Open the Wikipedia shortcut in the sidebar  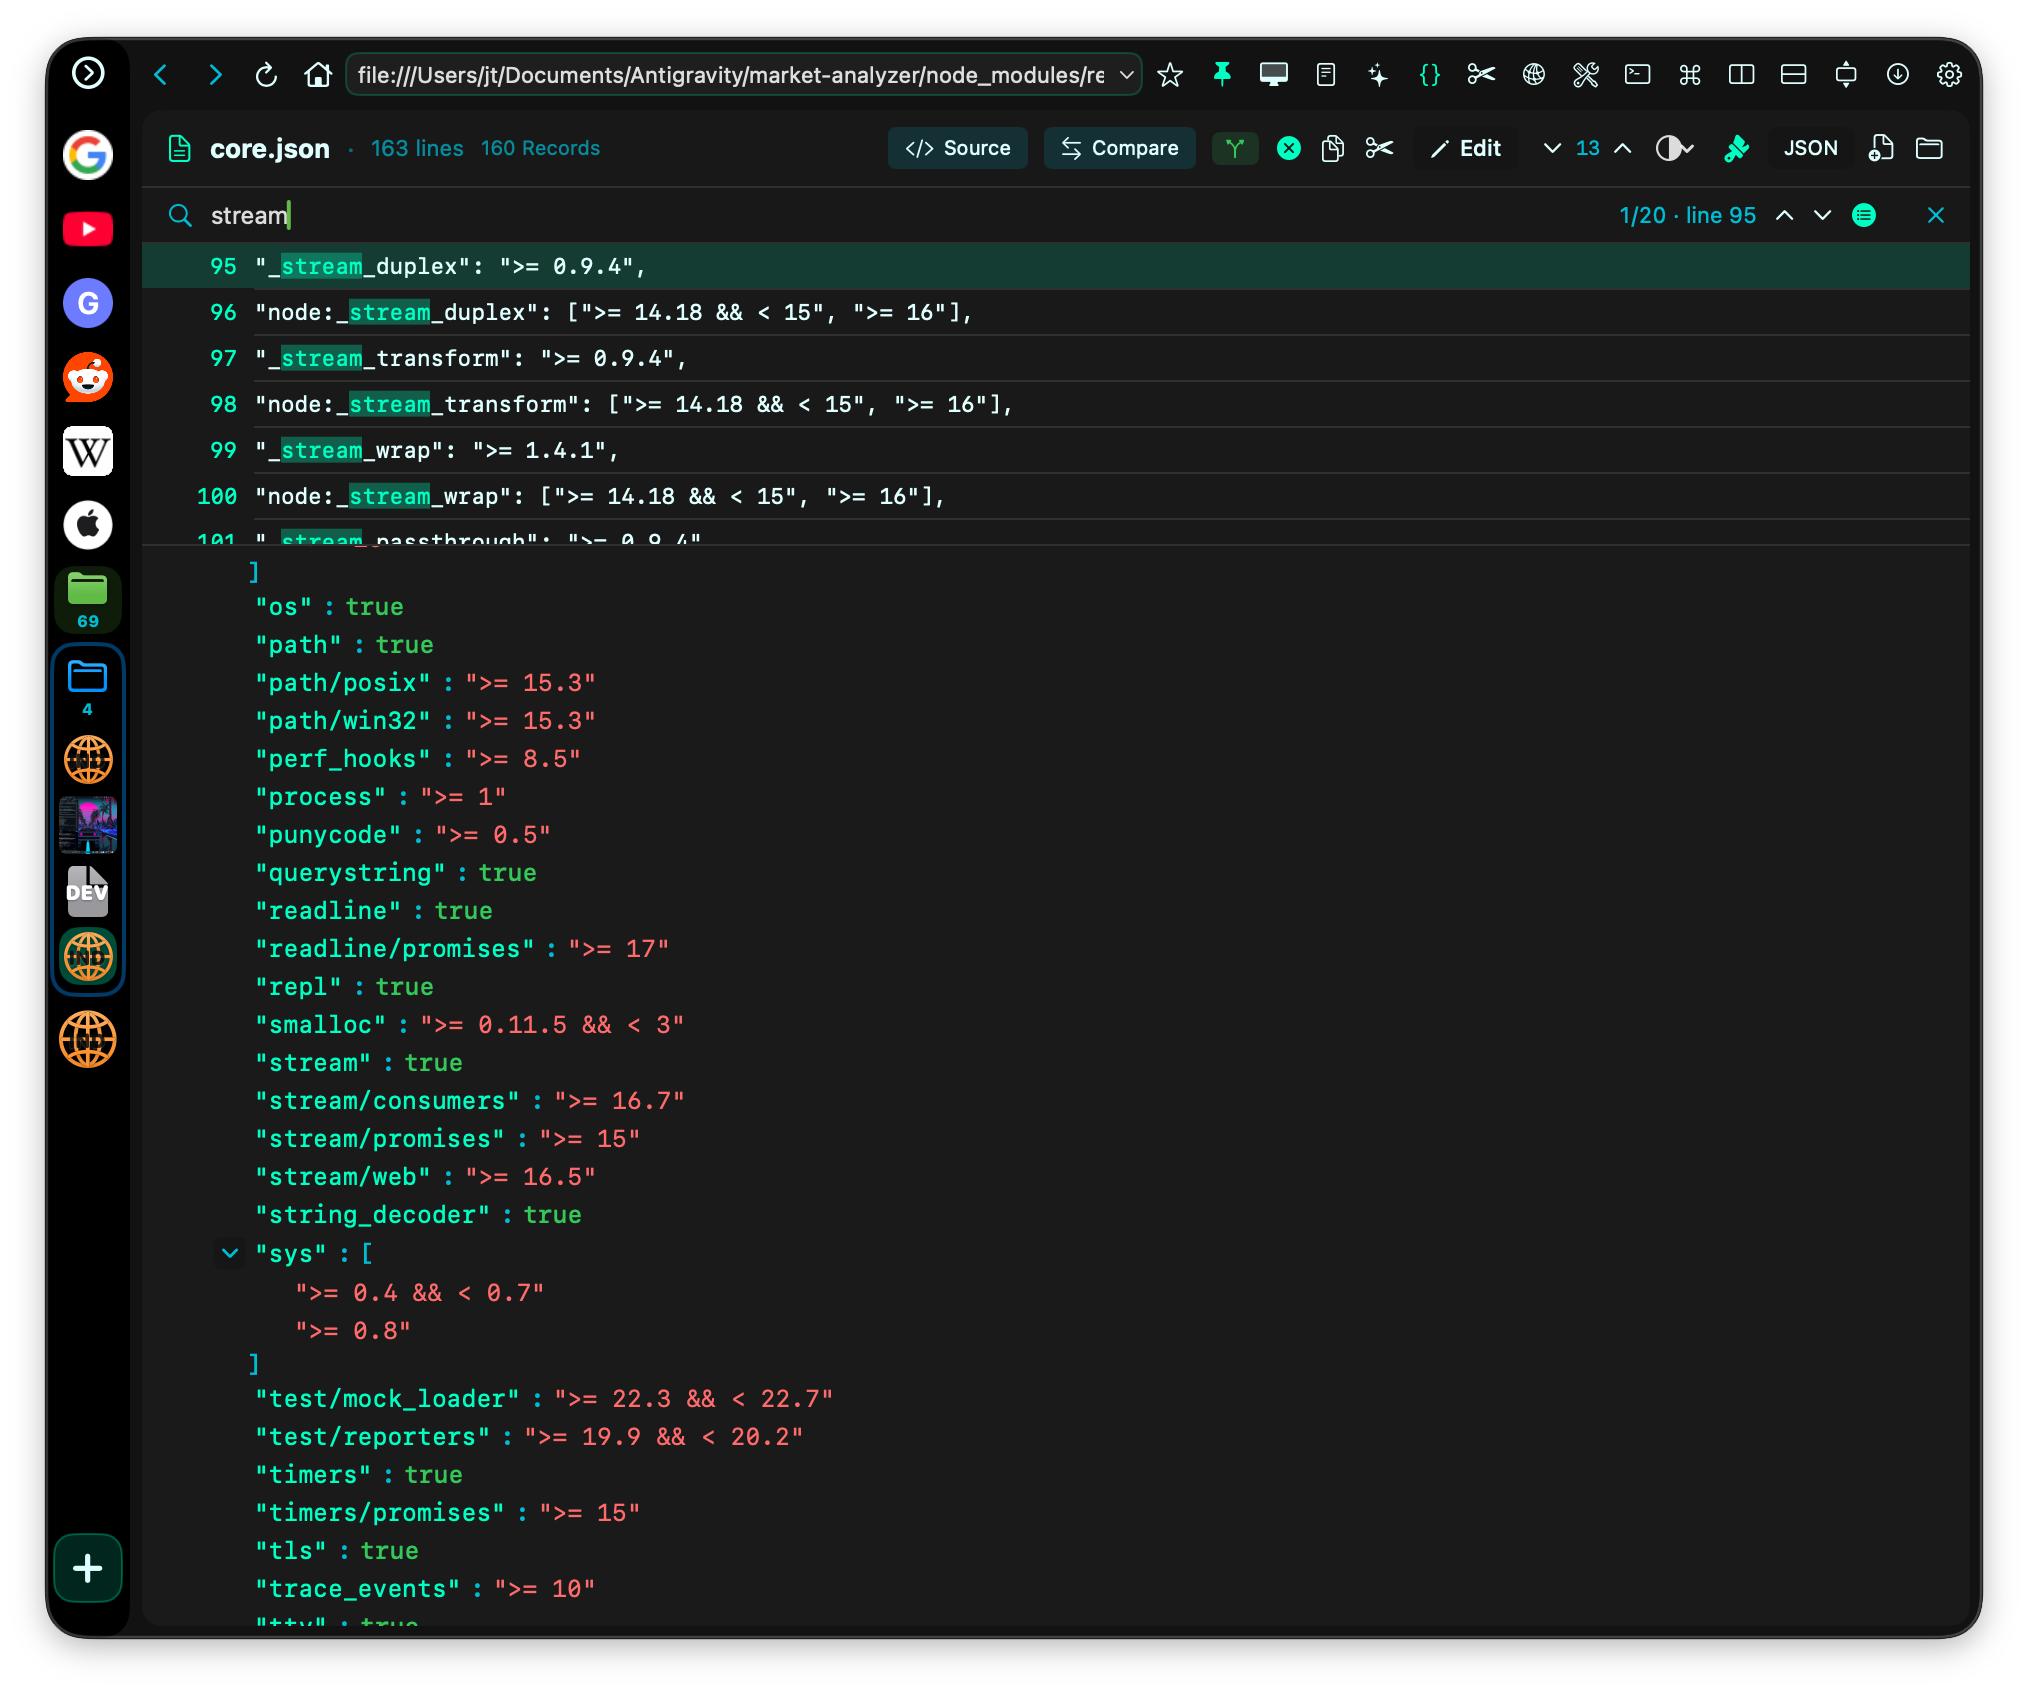[x=88, y=451]
